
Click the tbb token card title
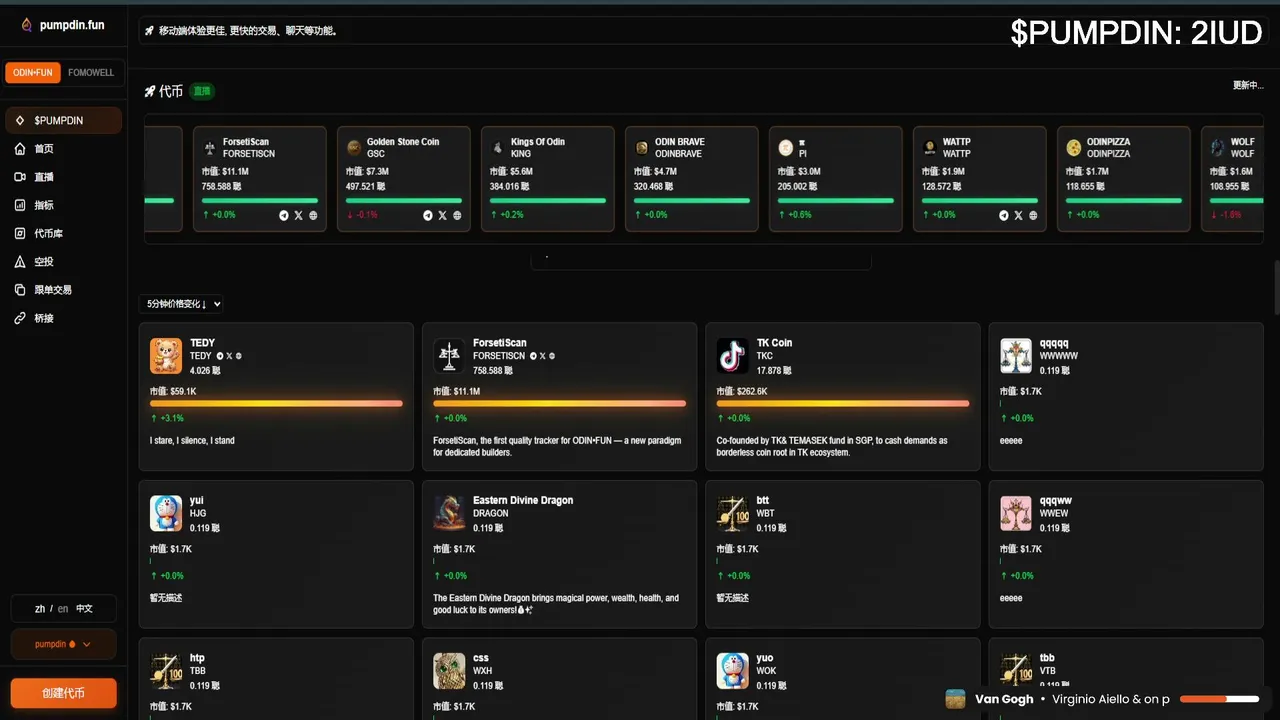click(1047, 658)
